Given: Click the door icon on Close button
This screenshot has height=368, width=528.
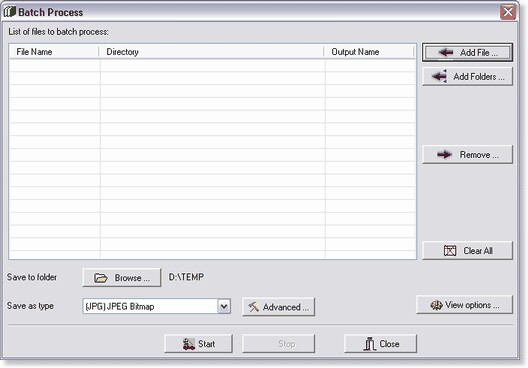Looking at the screenshot, I should pos(370,344).
